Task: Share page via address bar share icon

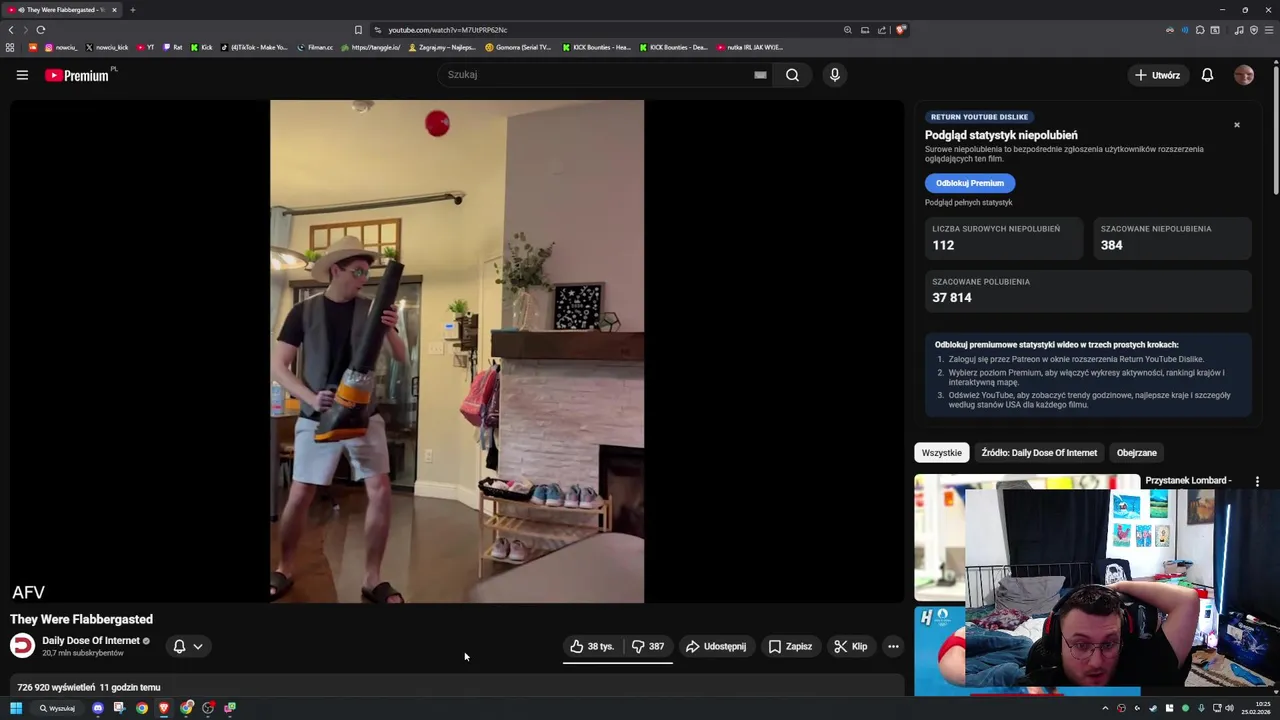Action: (882, 30)
